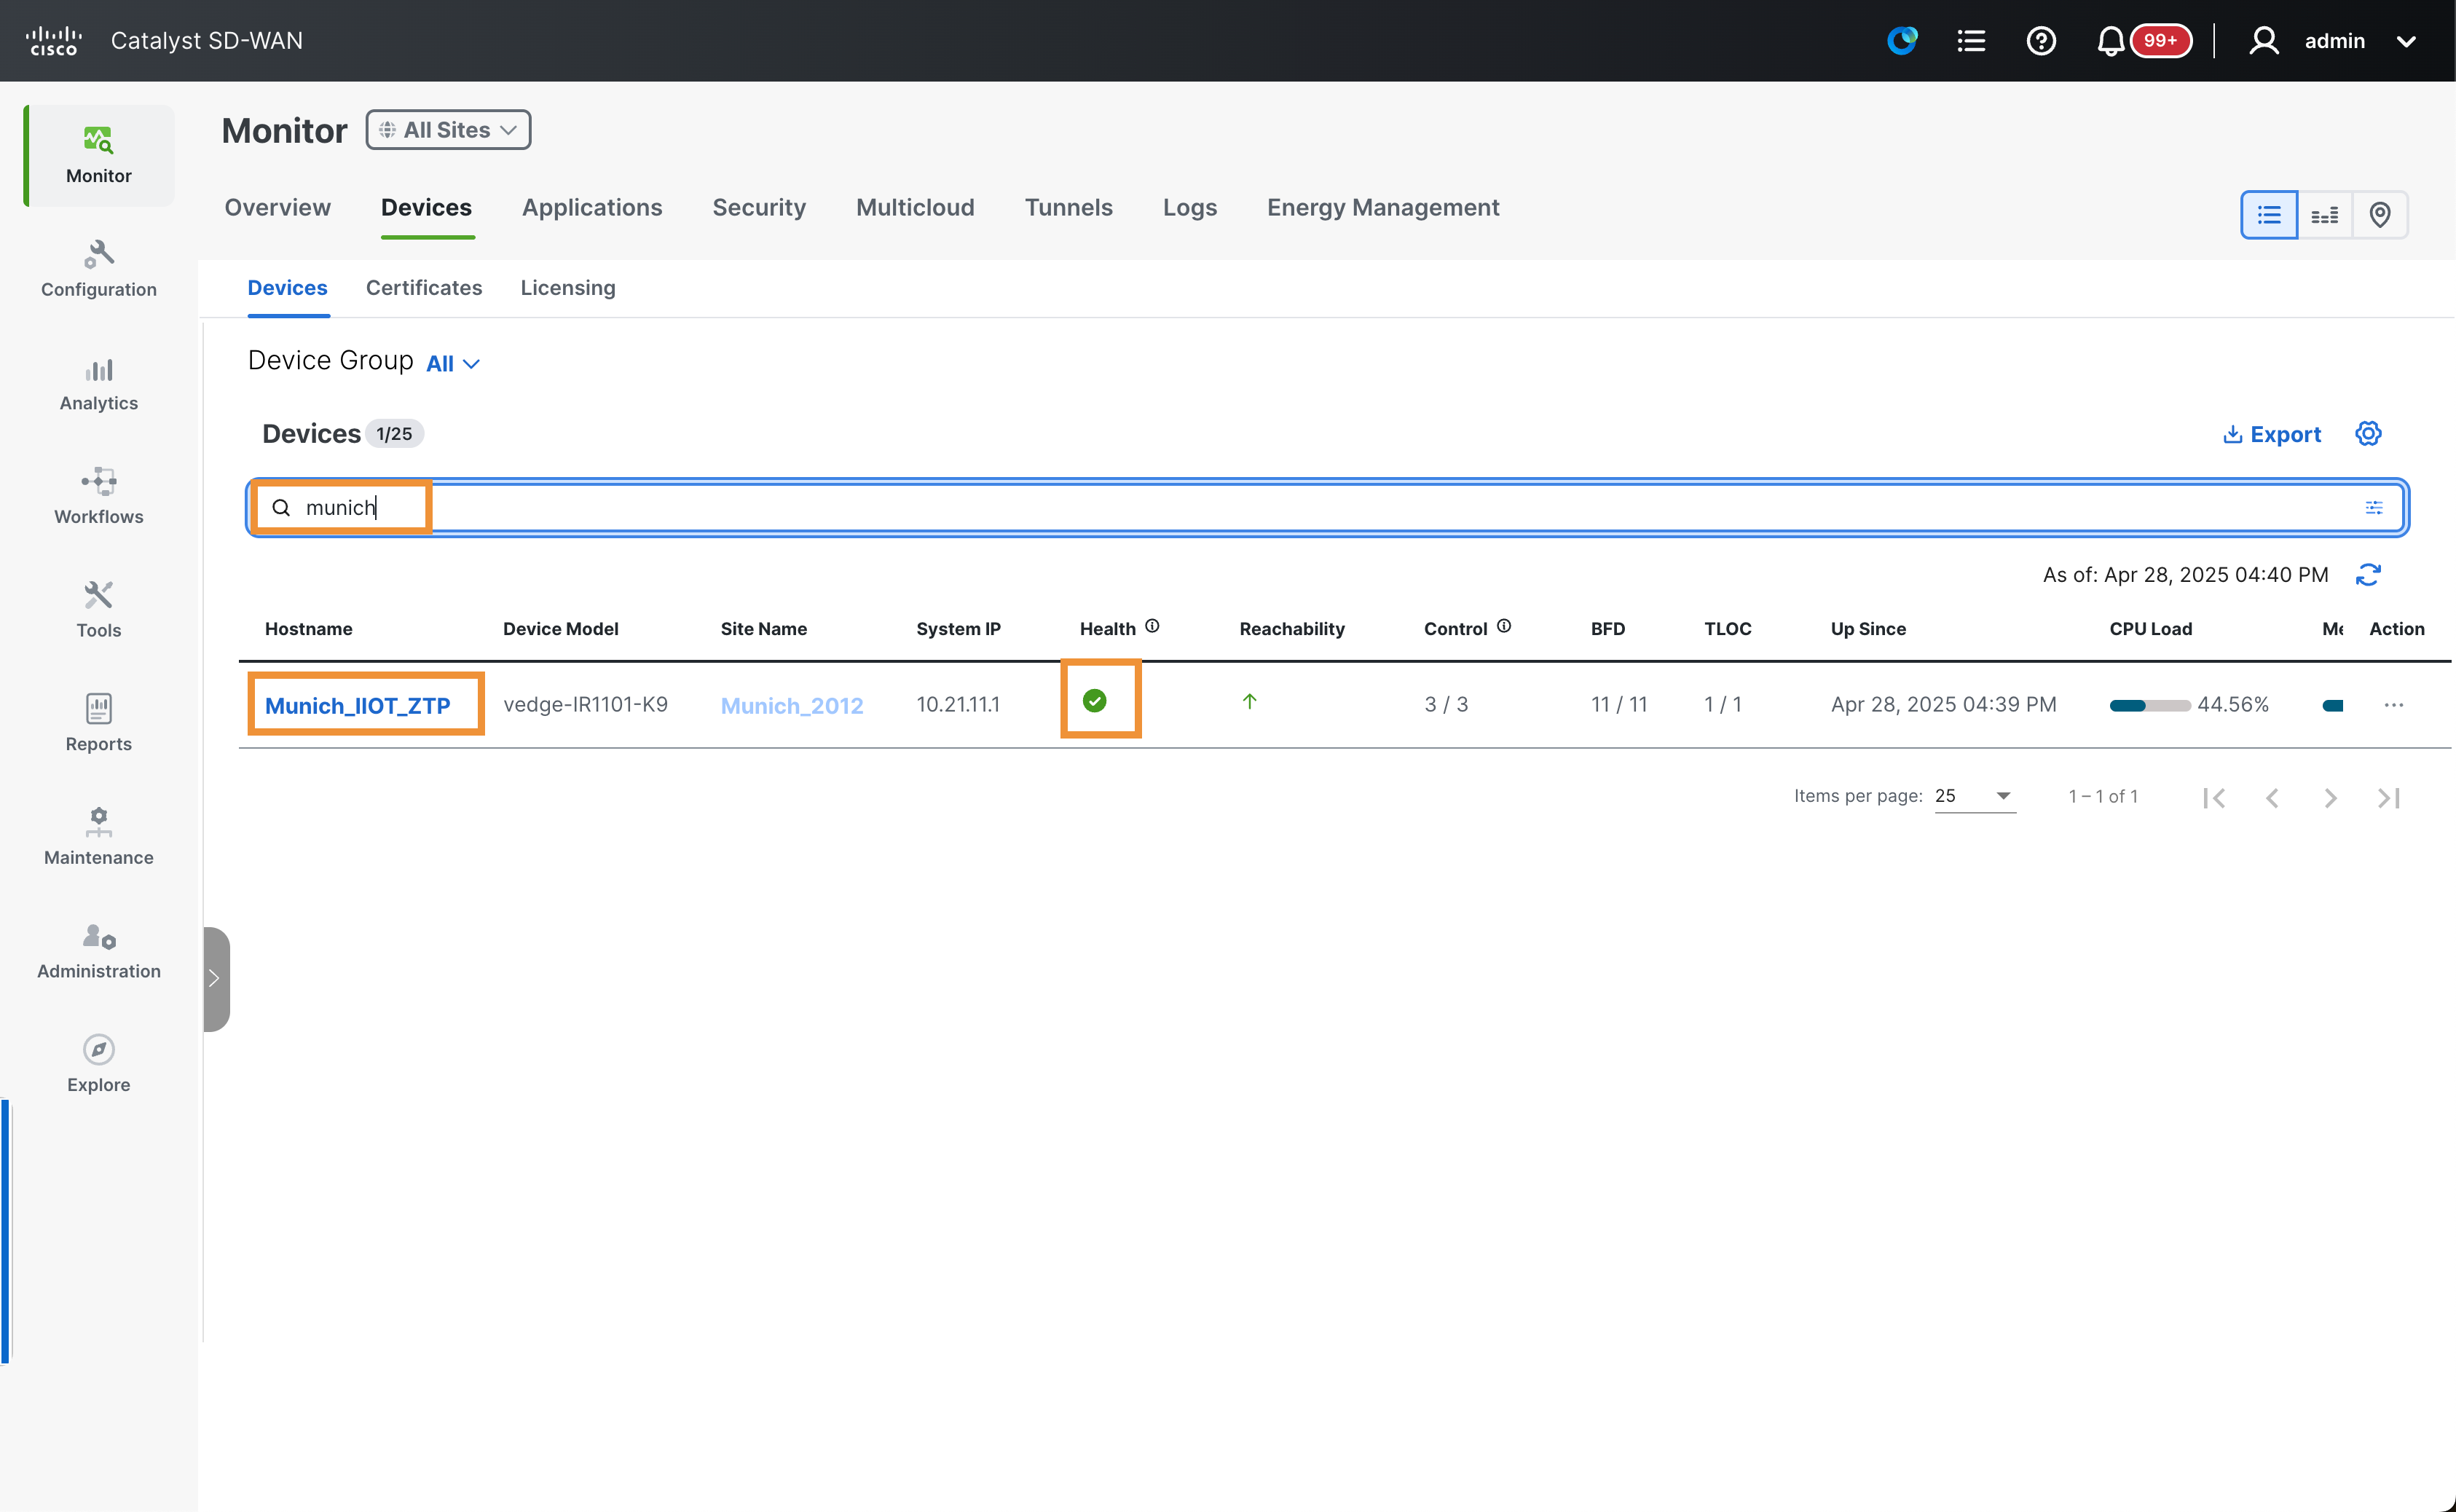Open notifications bell with 99+ badge

pos(2143,41)
